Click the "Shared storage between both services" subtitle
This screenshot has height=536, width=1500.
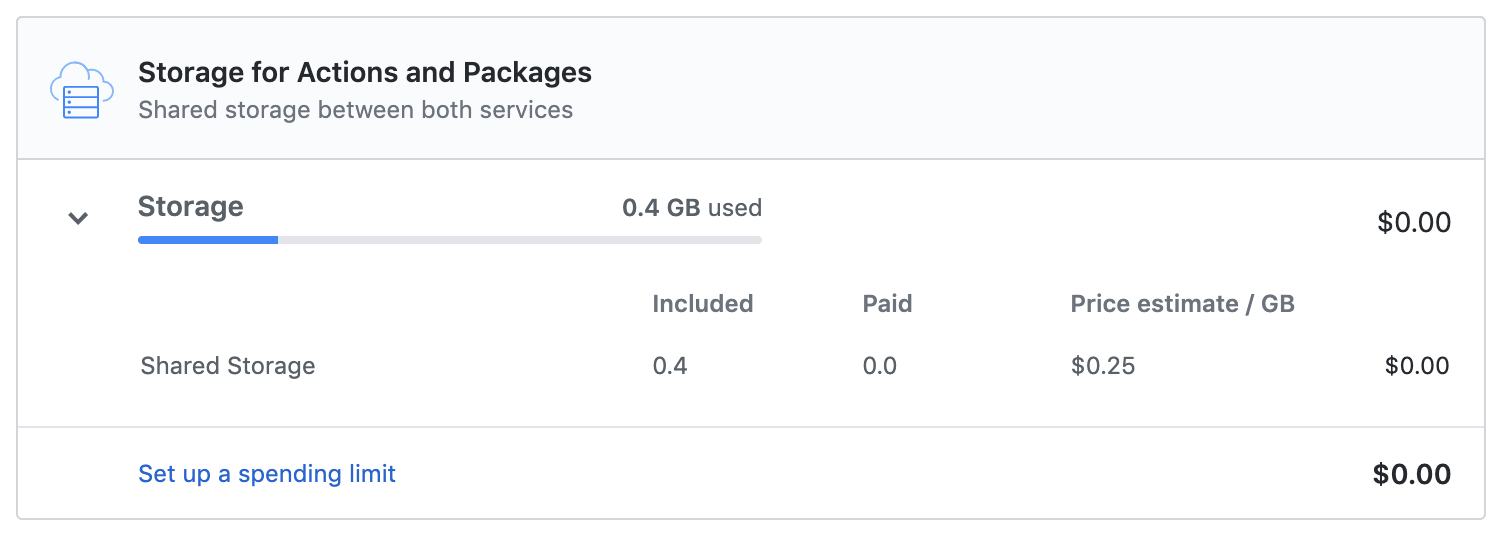point(355,110)
